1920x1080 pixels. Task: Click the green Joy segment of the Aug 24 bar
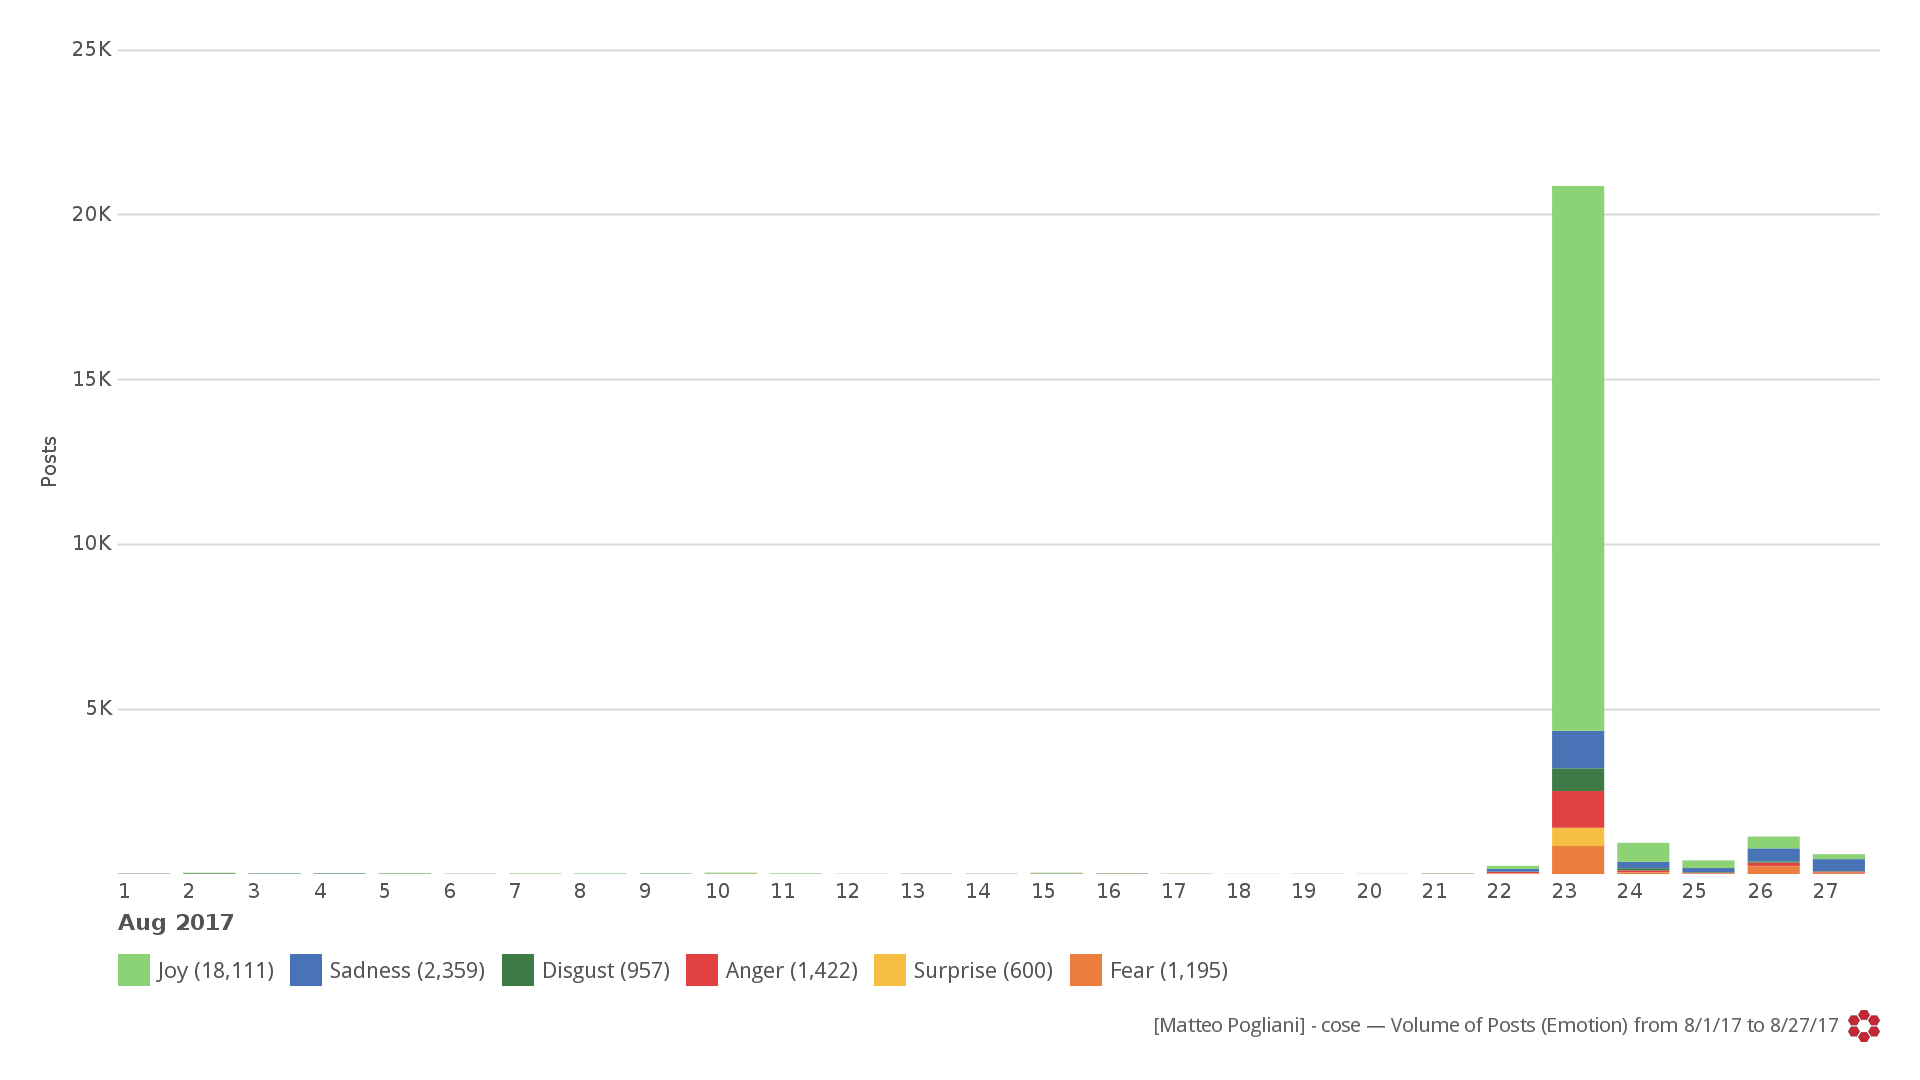[1642, 852]
